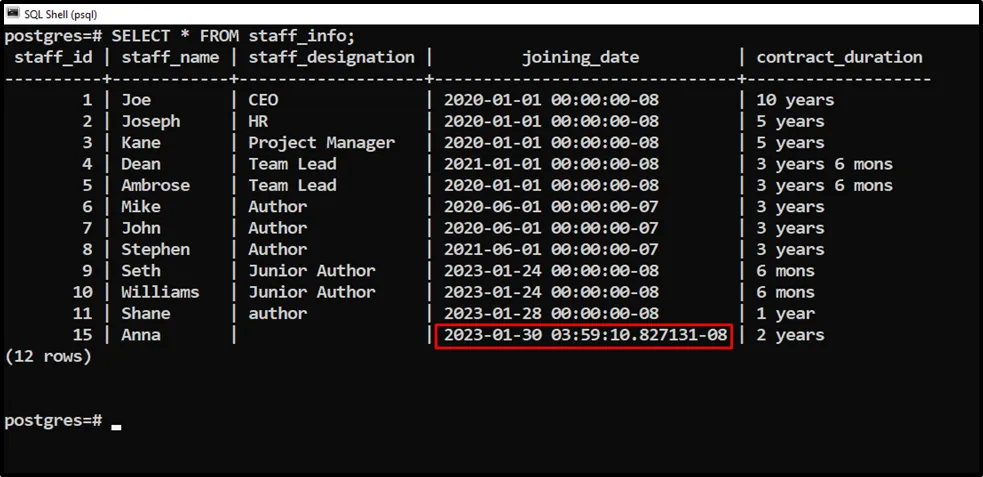This screenshot has height=477, width=983.
Task: Click Stephen's joining date 2021-06-01
Action: pos(551,249)
